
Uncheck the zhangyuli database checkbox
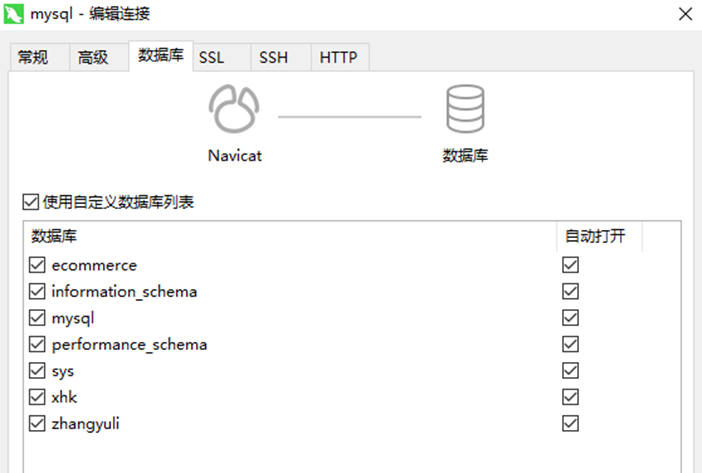[38, 423]
